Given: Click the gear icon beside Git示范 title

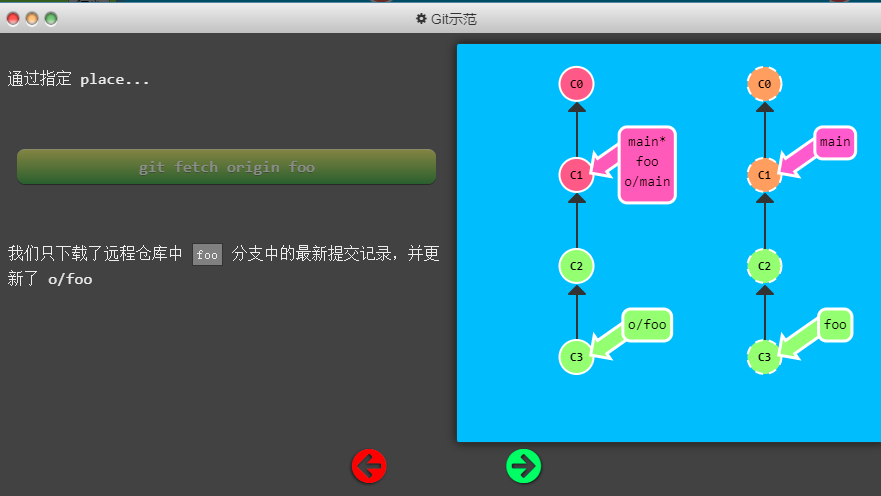Looking at the screenshot, I should pos(421,19).
